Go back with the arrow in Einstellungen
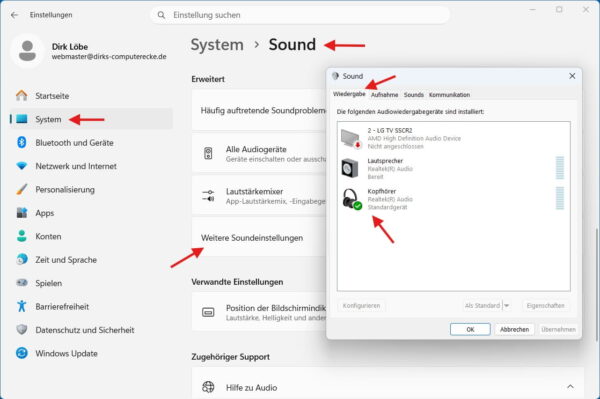Viewport: 600px width, 399px height. (x=15, y=15)
